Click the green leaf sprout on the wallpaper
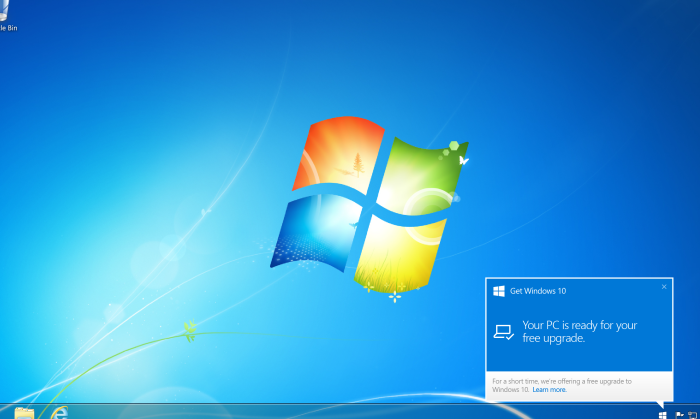The width and height of the screenshot is (700, 419). pos(190,331)
